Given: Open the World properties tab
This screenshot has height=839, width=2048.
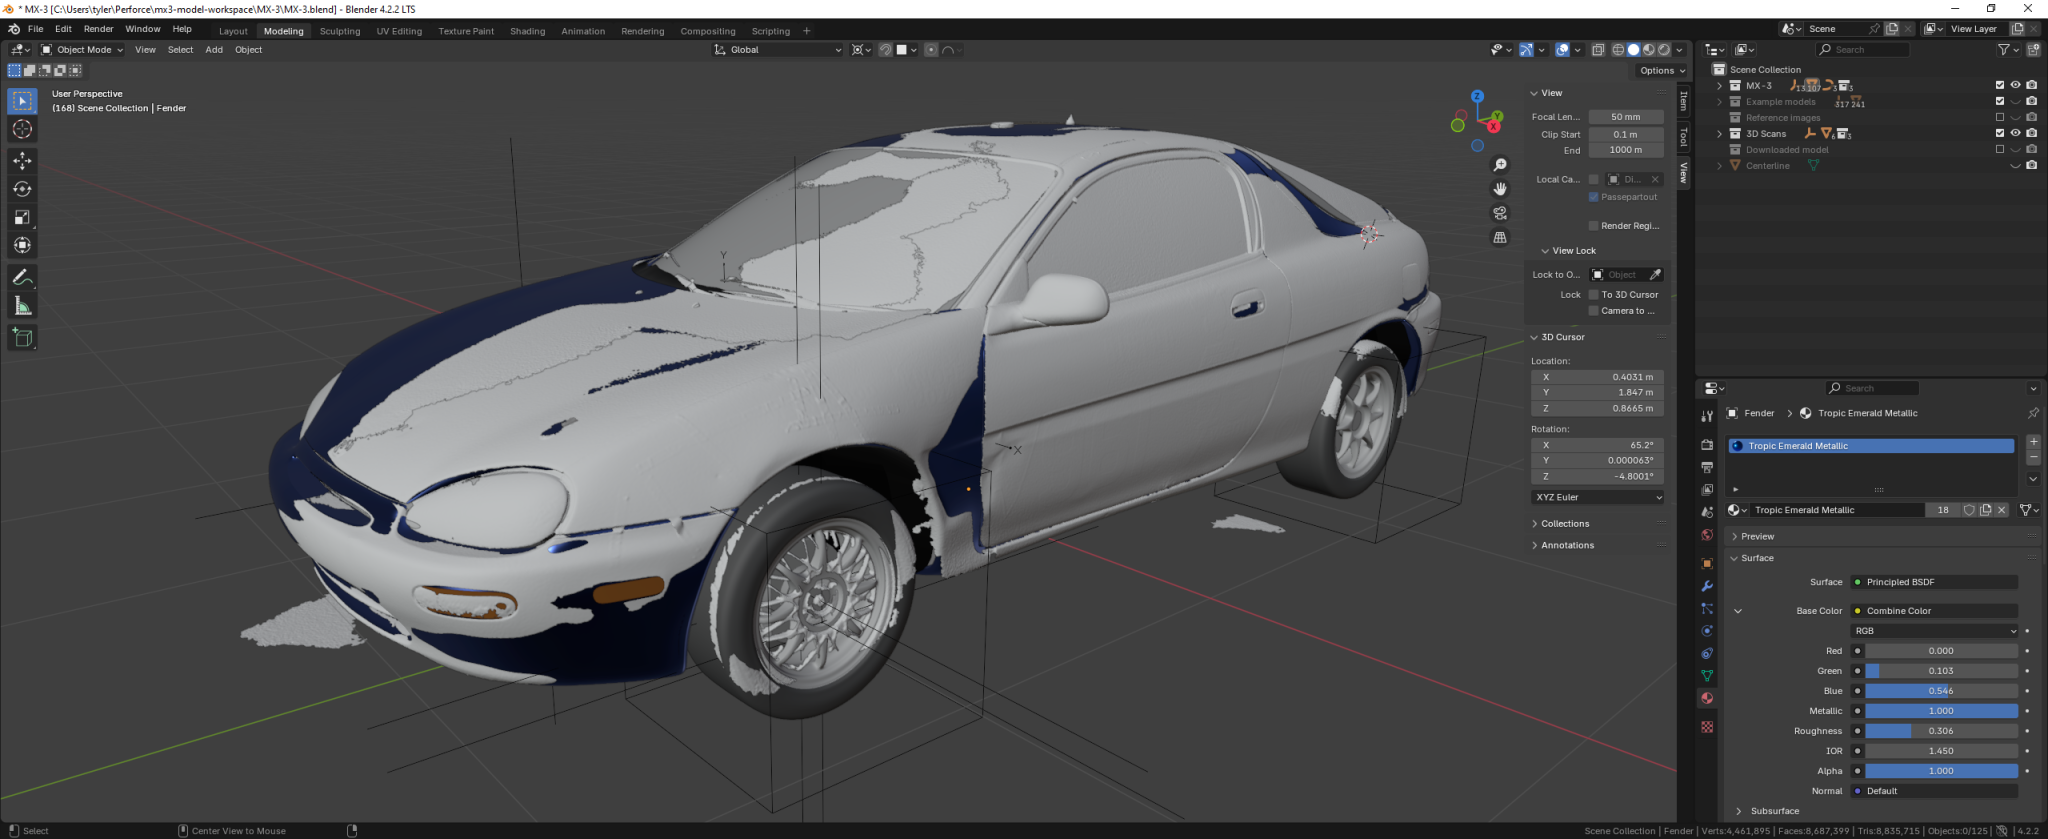Looking at the screenshot, I should coord(1707,535).
